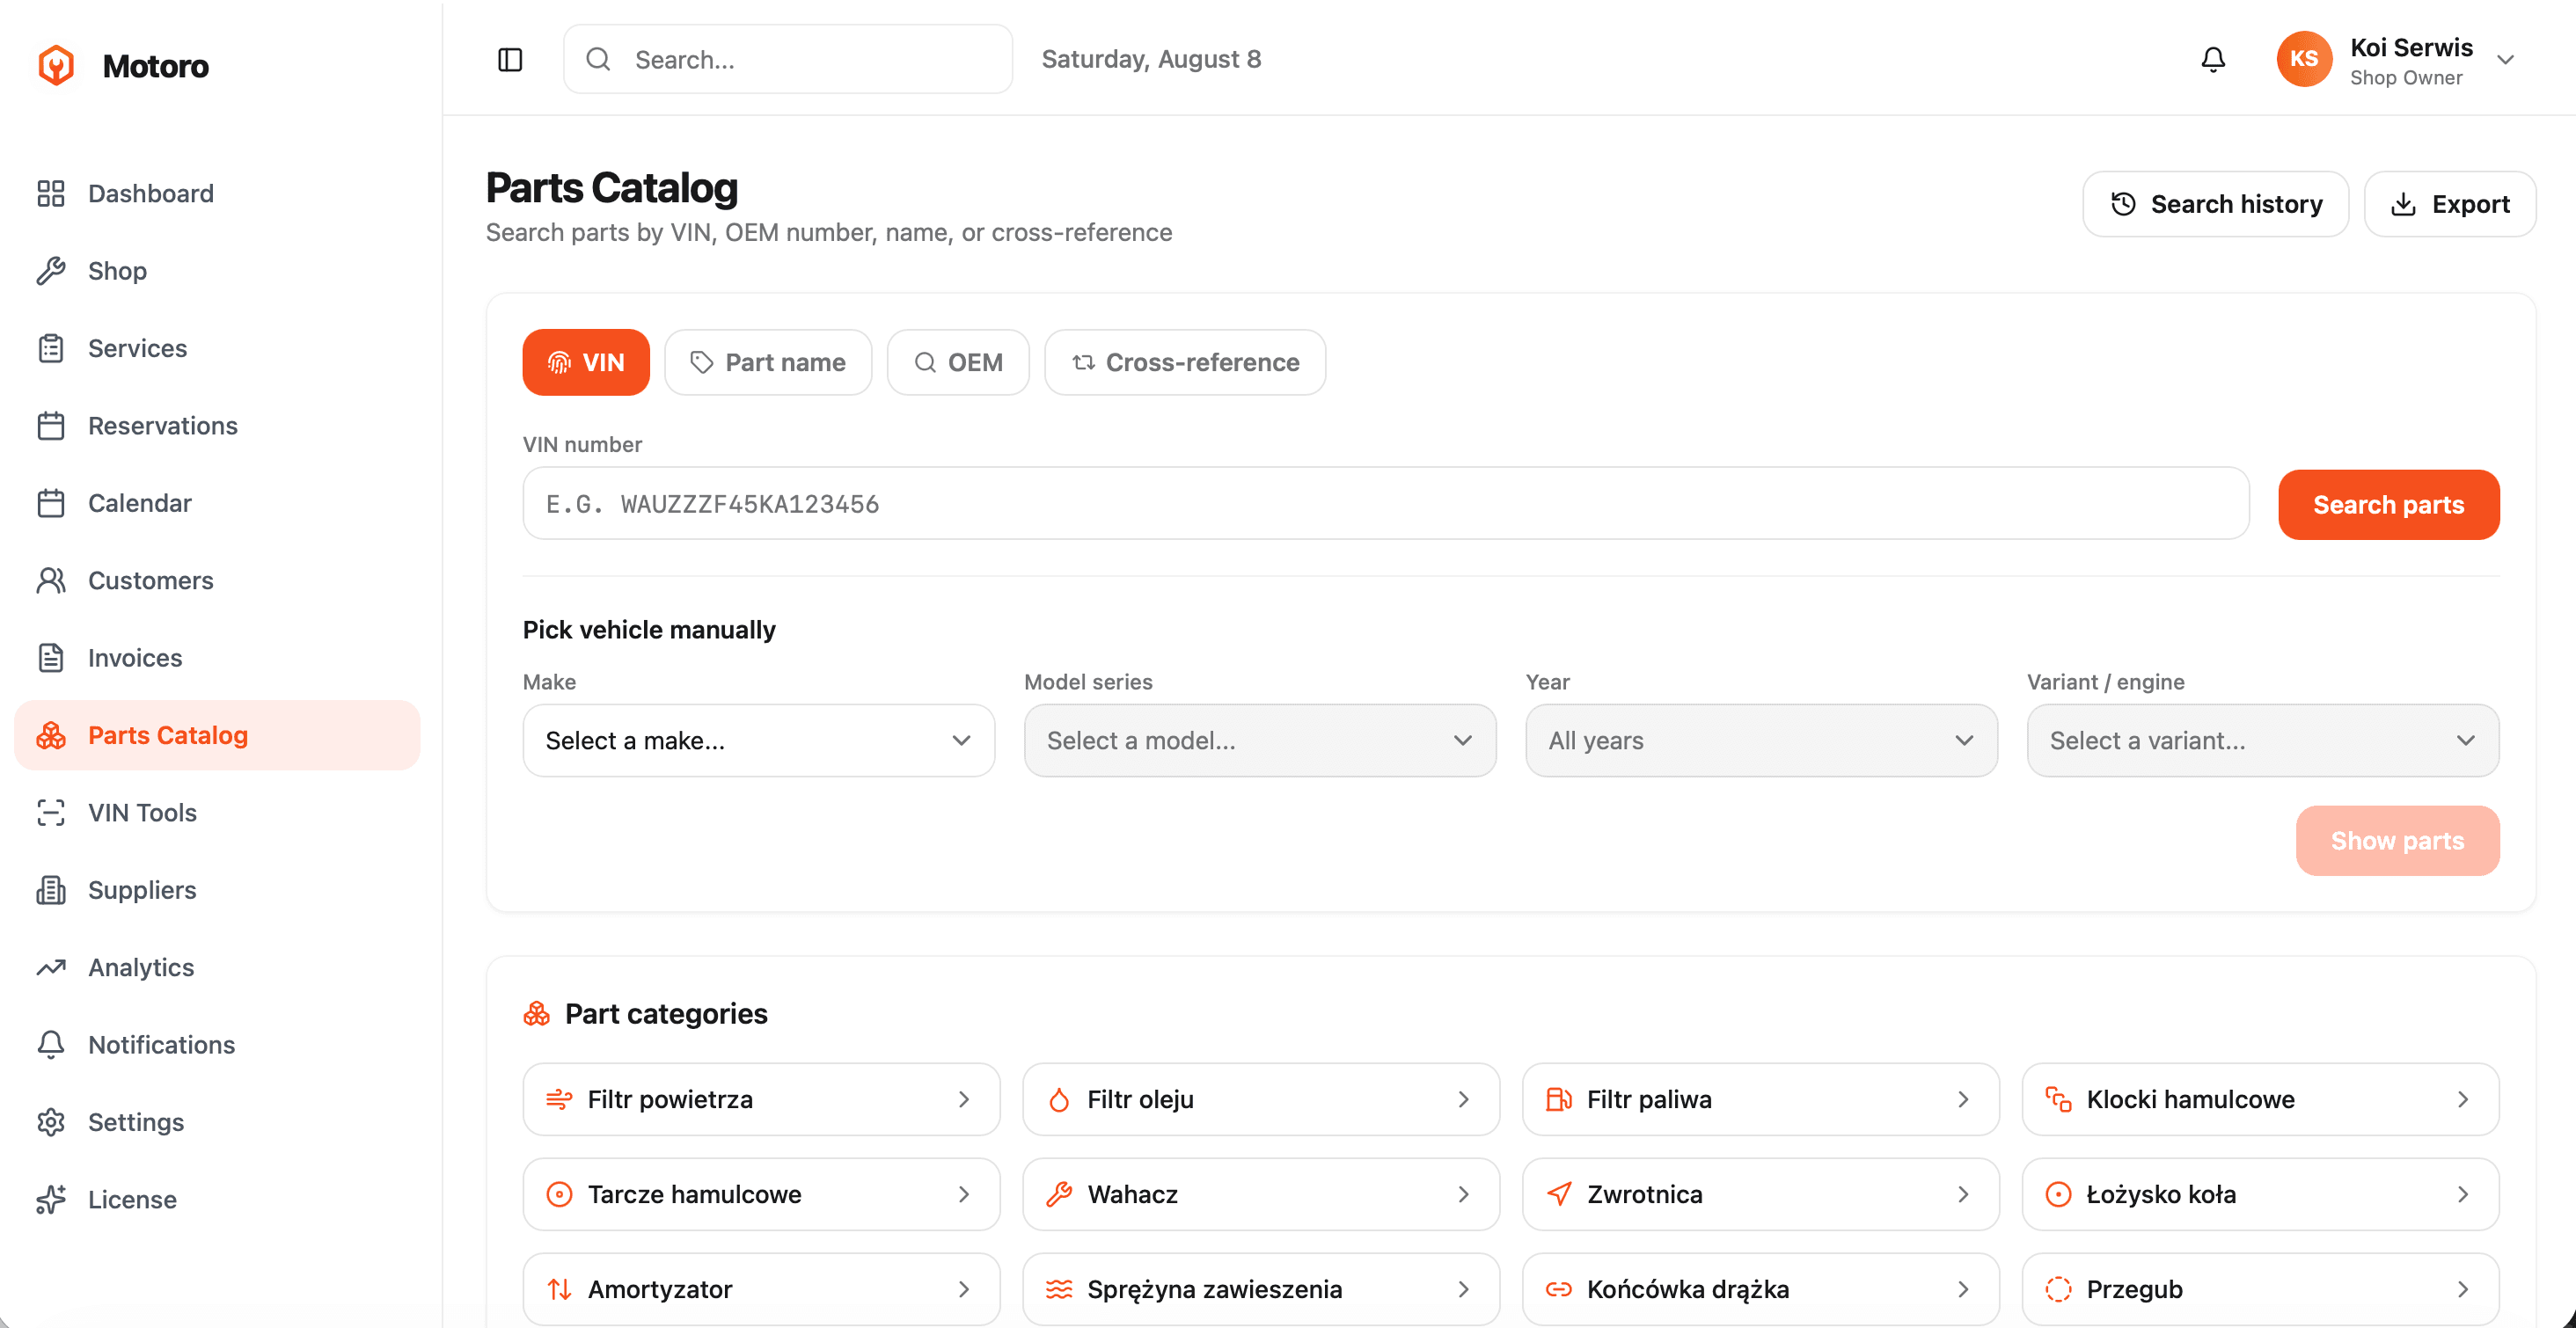The image size is (2576, 1328).
Task: Click the VIN Tools scan icon
Action: coord(51,812)
